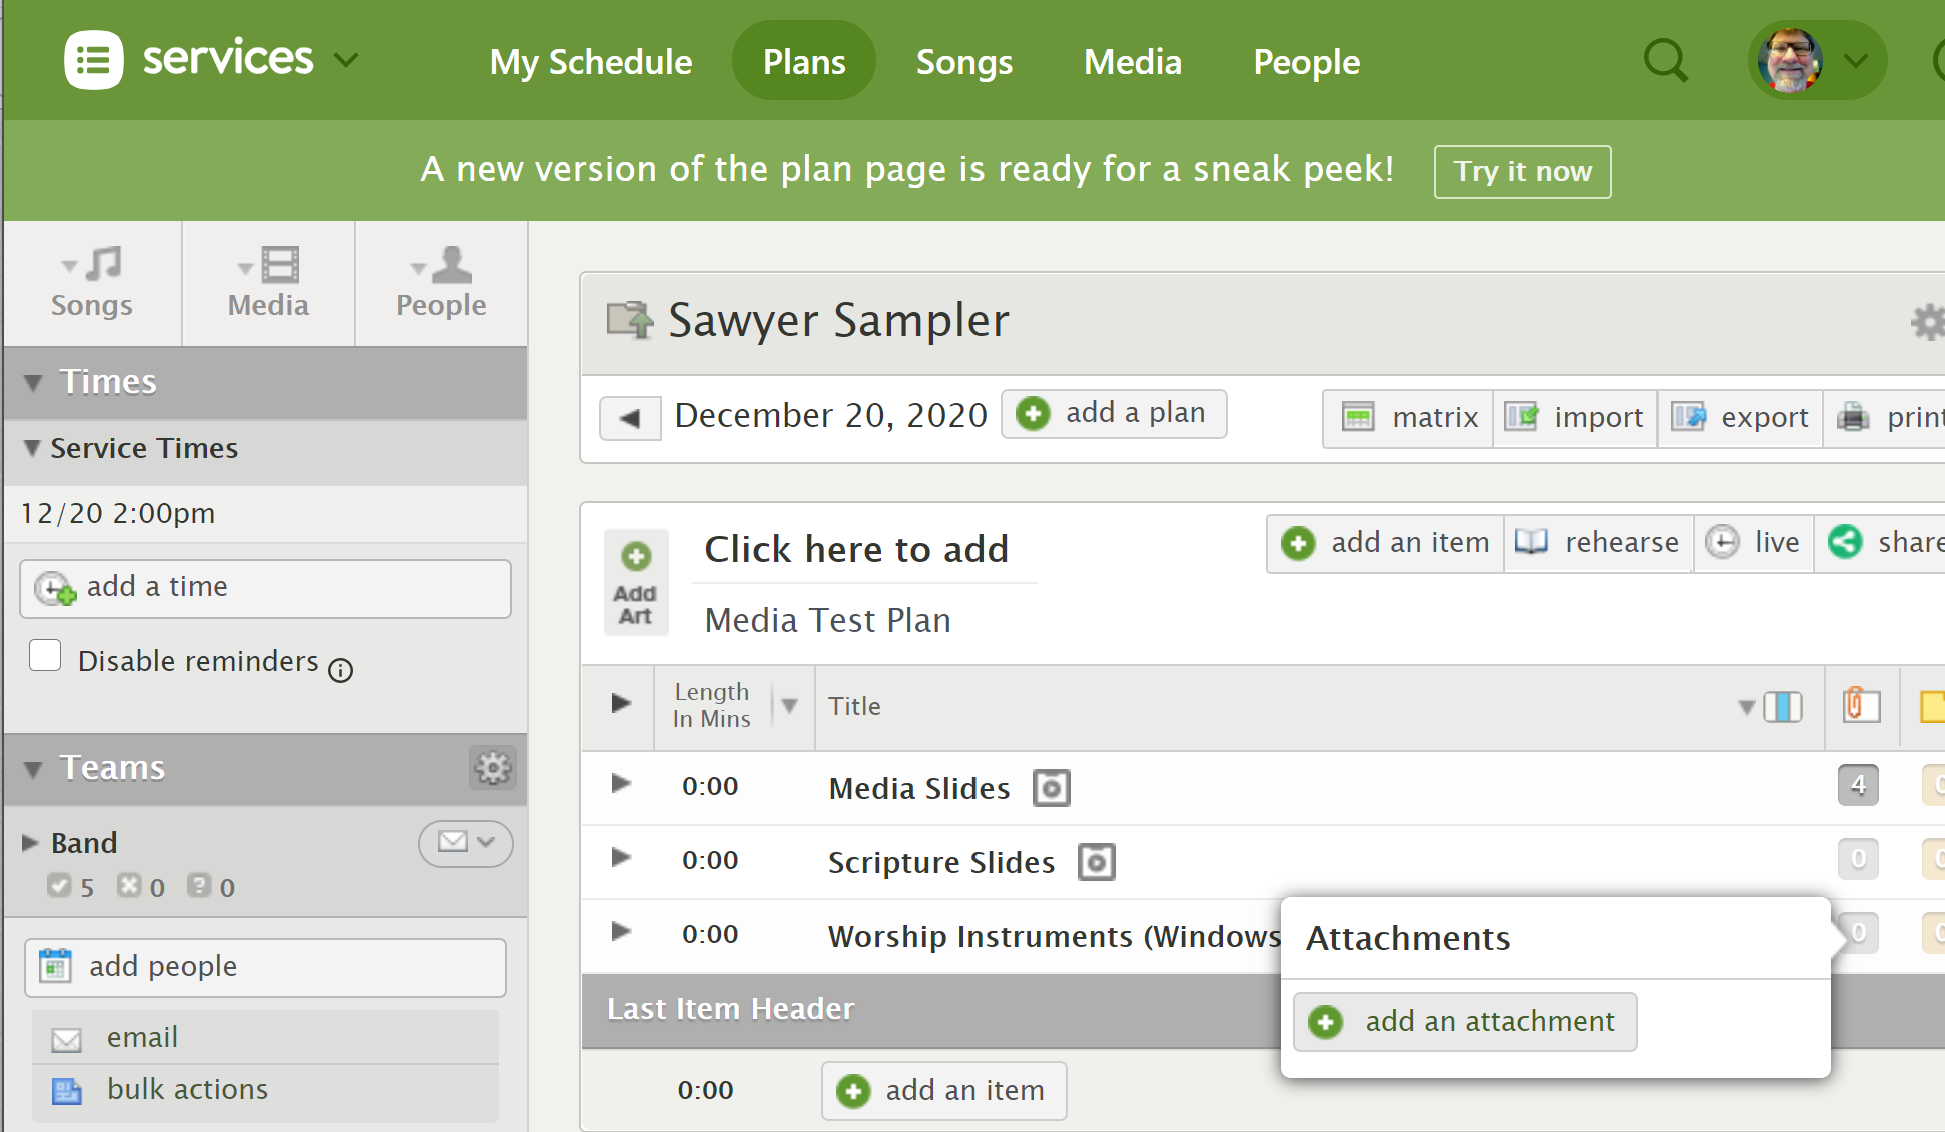This screenshot has height=1132, width=1945.
Task: Click the attachments paperclip column icon
Action: point(1861,705)
